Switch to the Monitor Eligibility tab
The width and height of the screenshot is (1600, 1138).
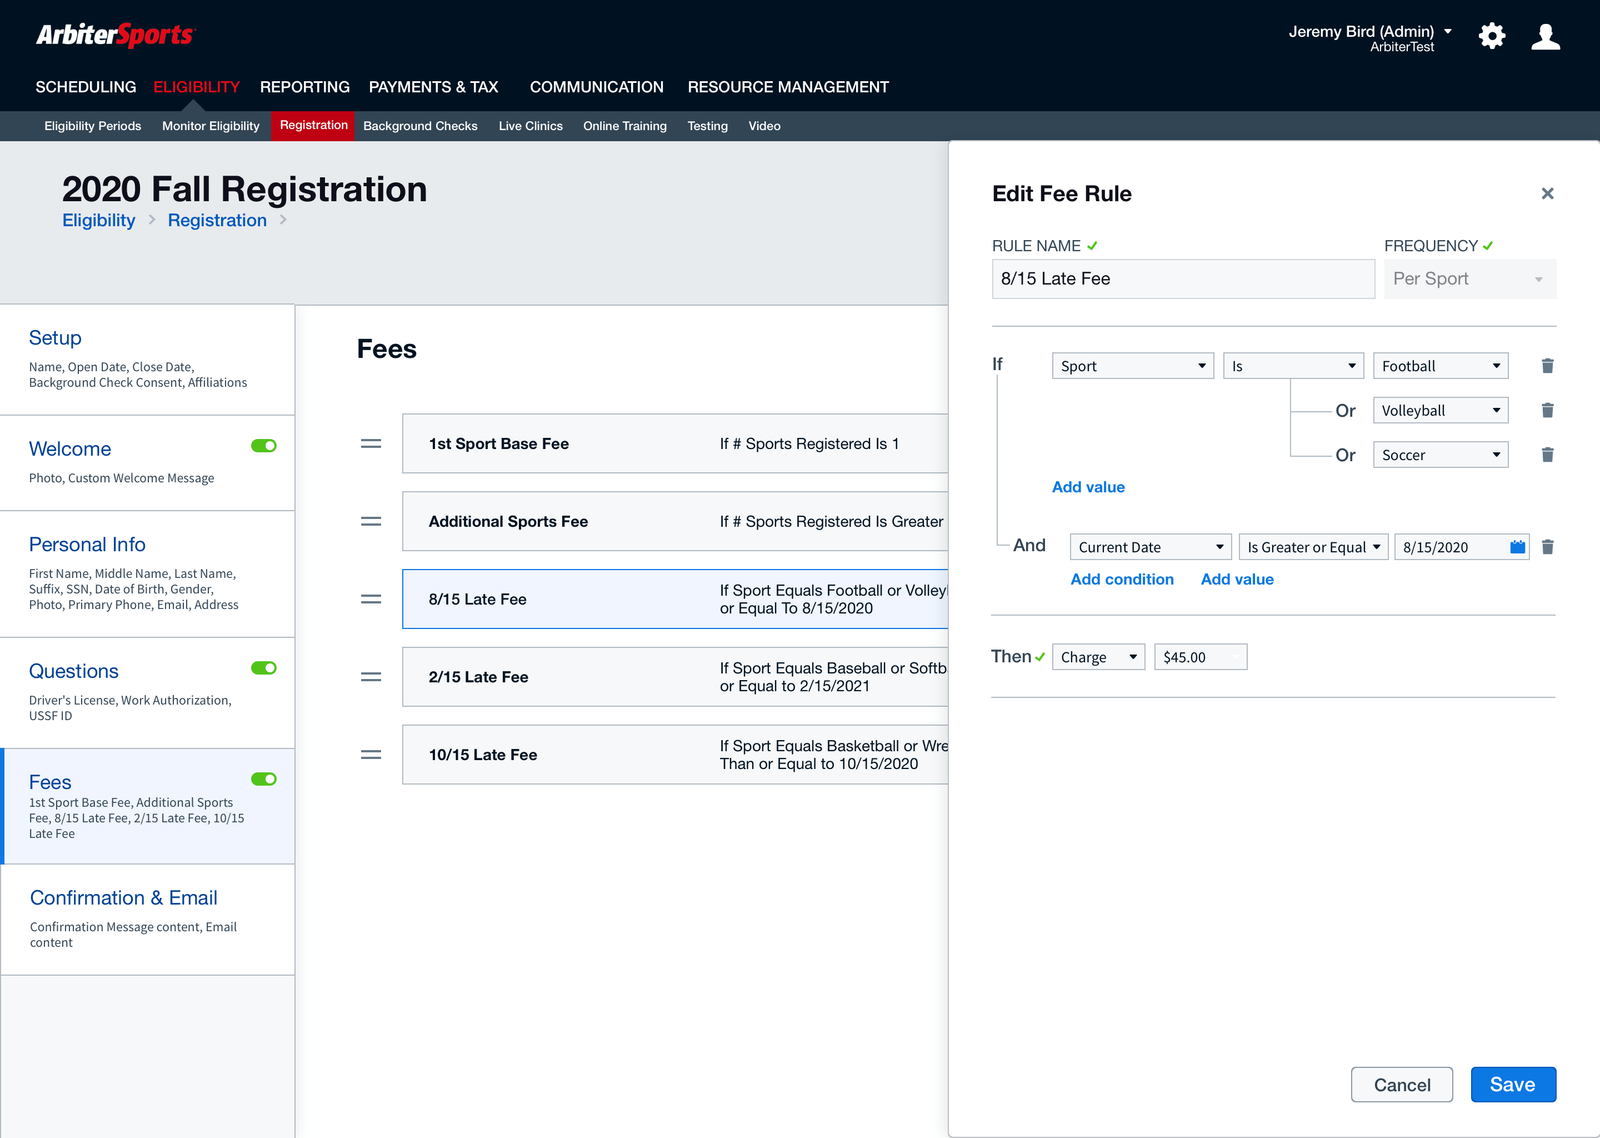pos(211,126)
